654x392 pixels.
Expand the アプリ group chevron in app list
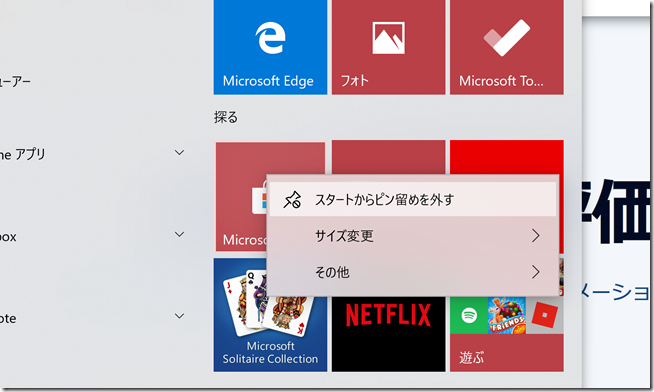click(179, 153)
